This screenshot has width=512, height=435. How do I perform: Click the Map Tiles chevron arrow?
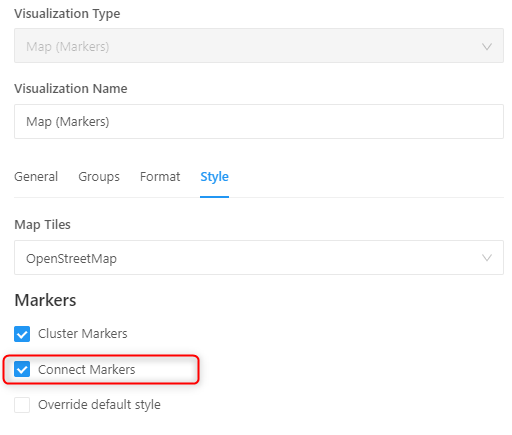tap(487, 258)
